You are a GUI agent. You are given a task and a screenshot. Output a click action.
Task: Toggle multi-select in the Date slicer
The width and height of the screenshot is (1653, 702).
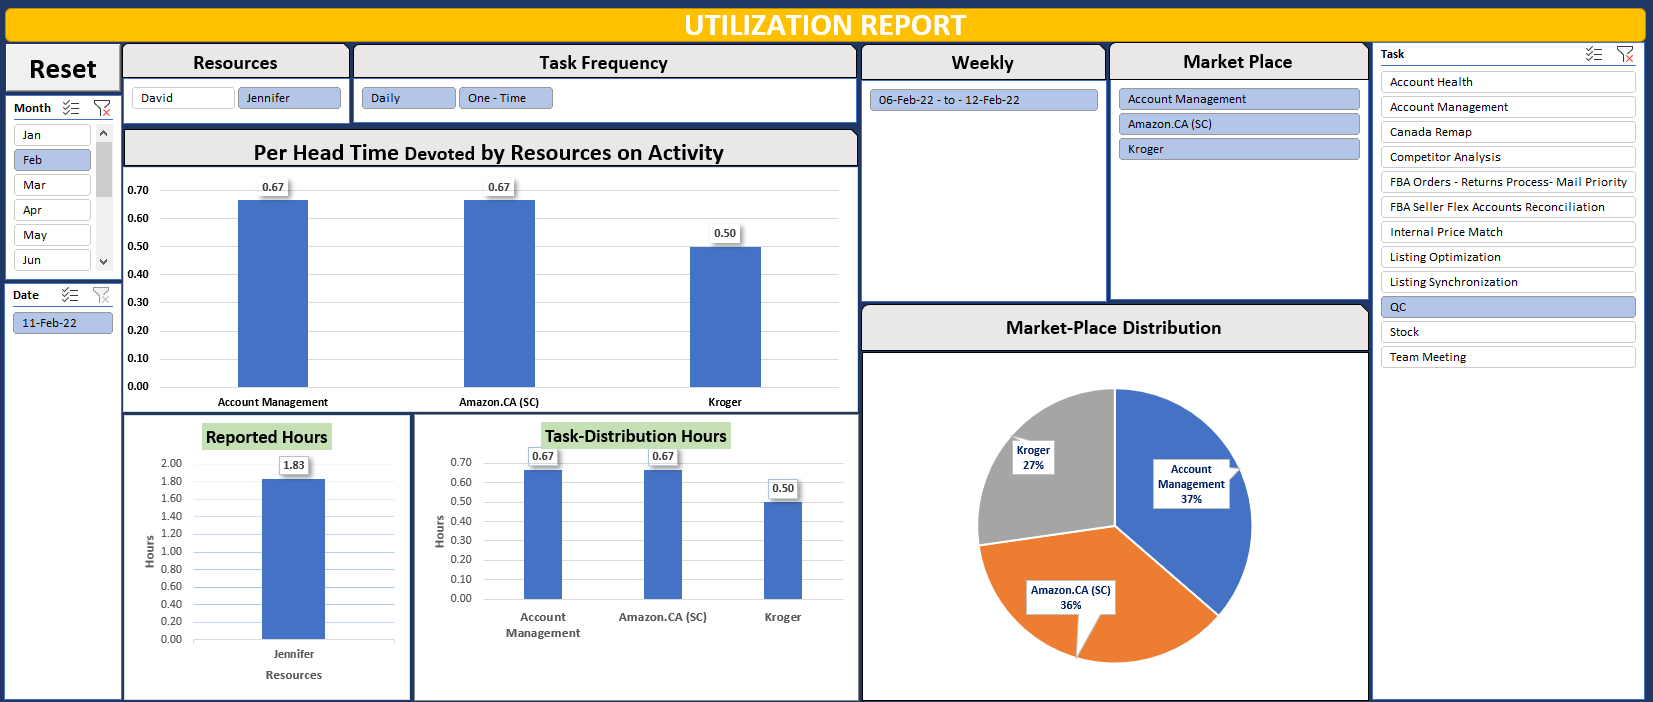(x=70, y=295)
